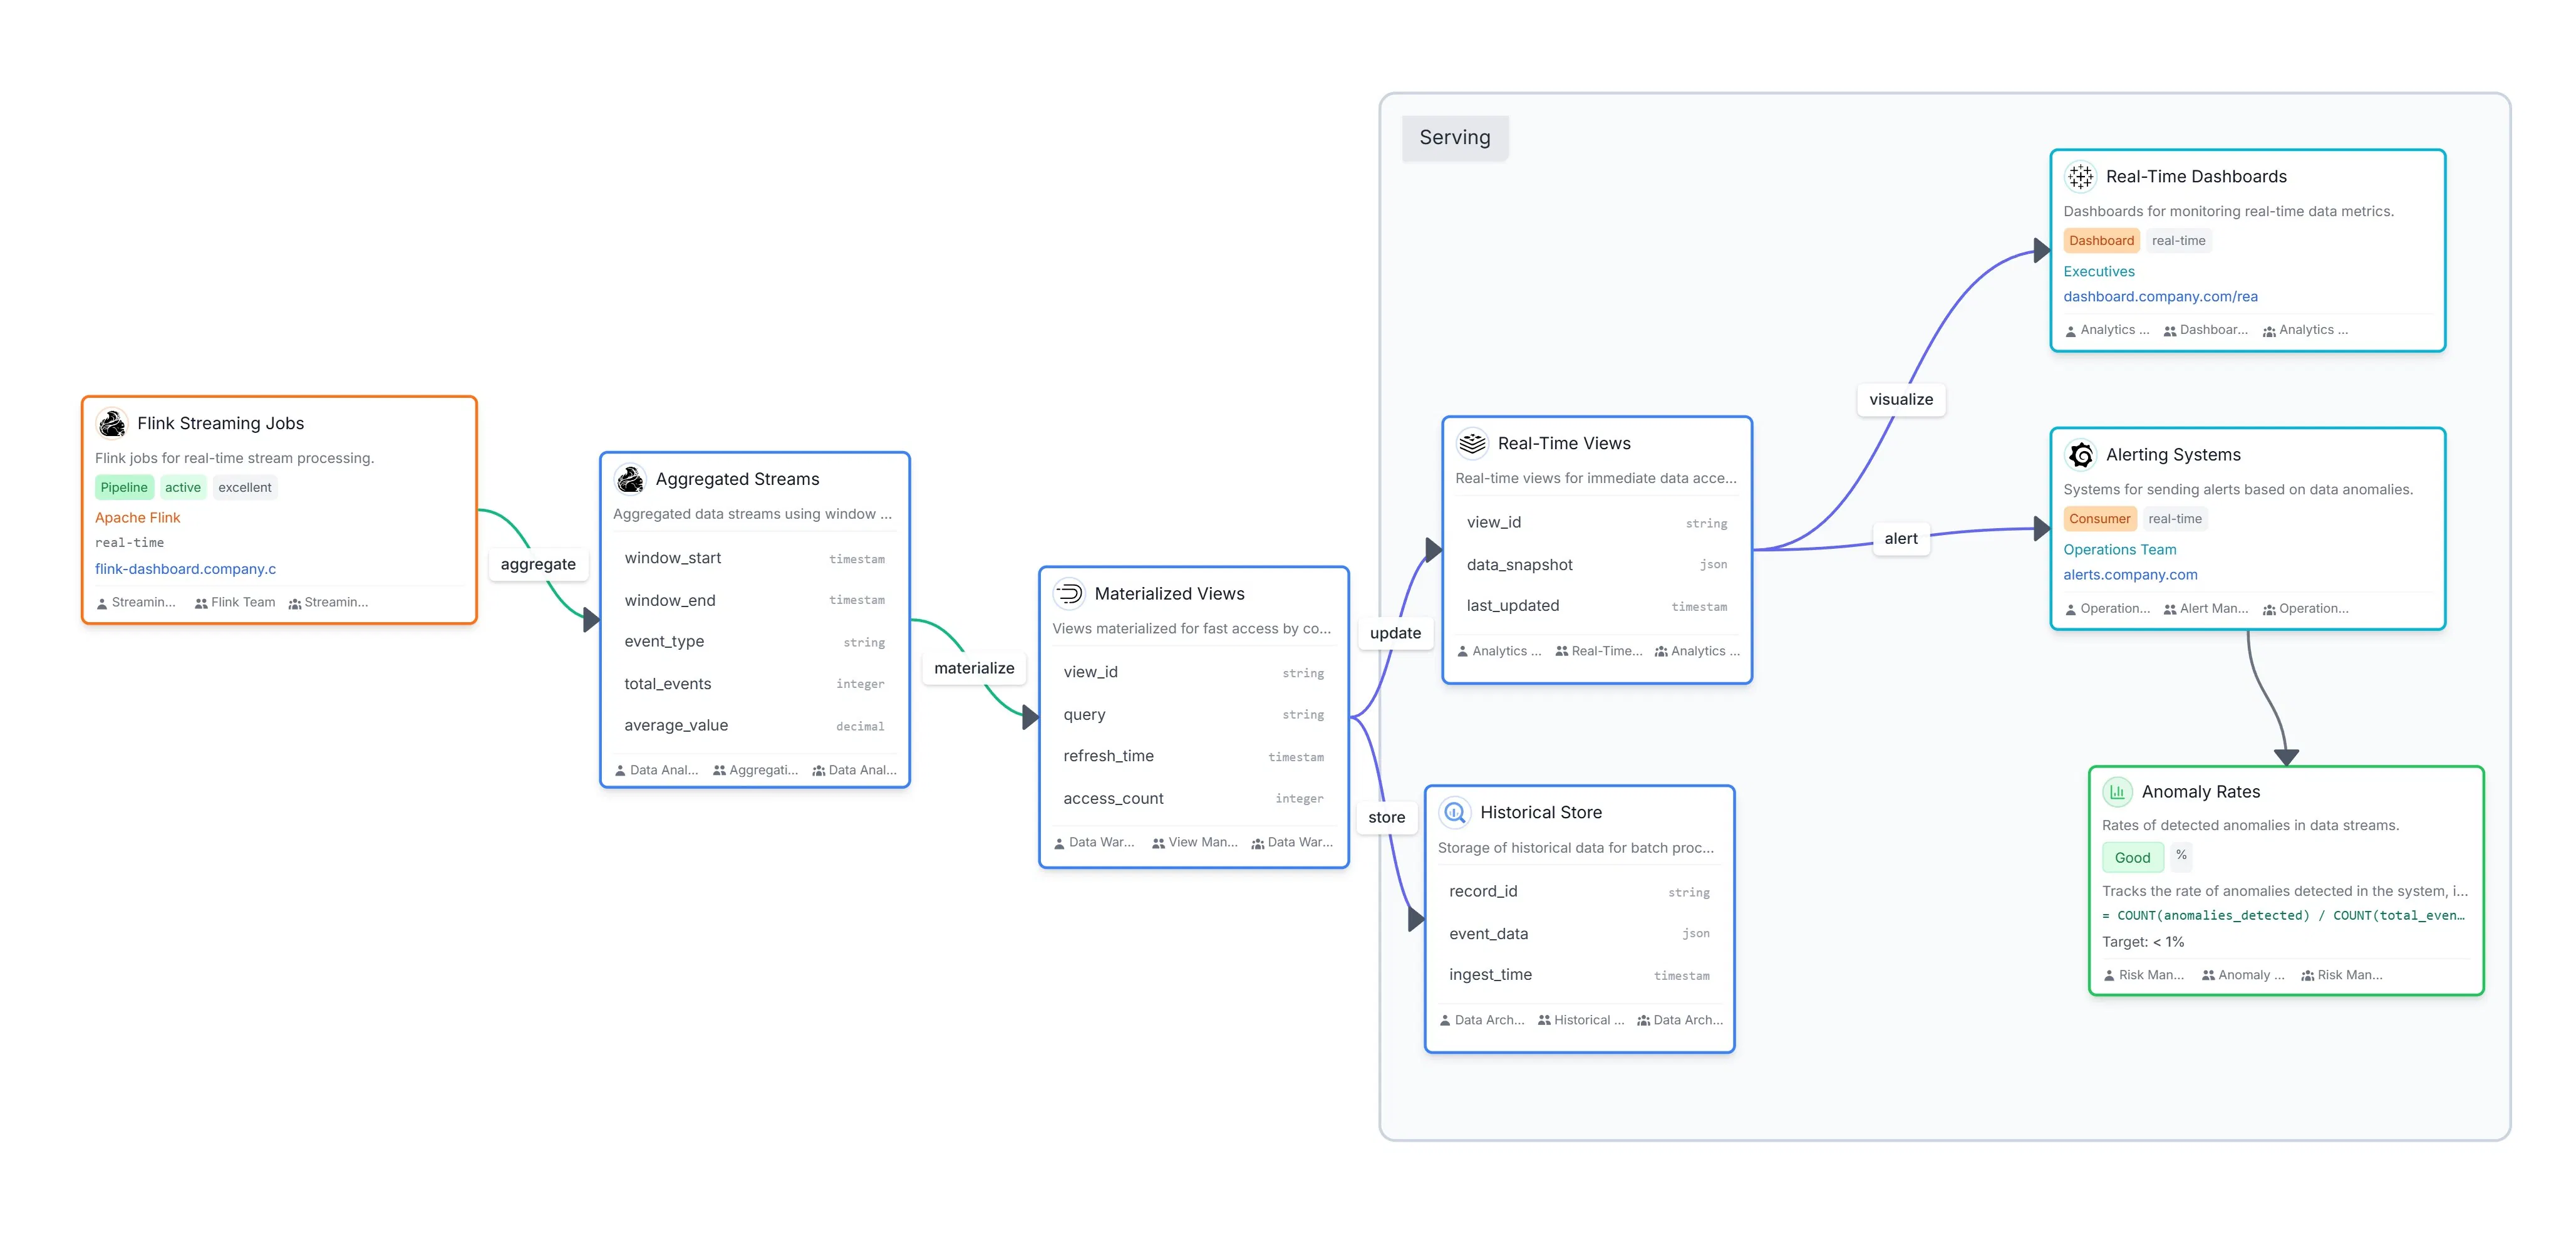Click the Real-Time Views layers icon
The height and width of the screenshot is (1243, 2576).
coord(1472,443)
